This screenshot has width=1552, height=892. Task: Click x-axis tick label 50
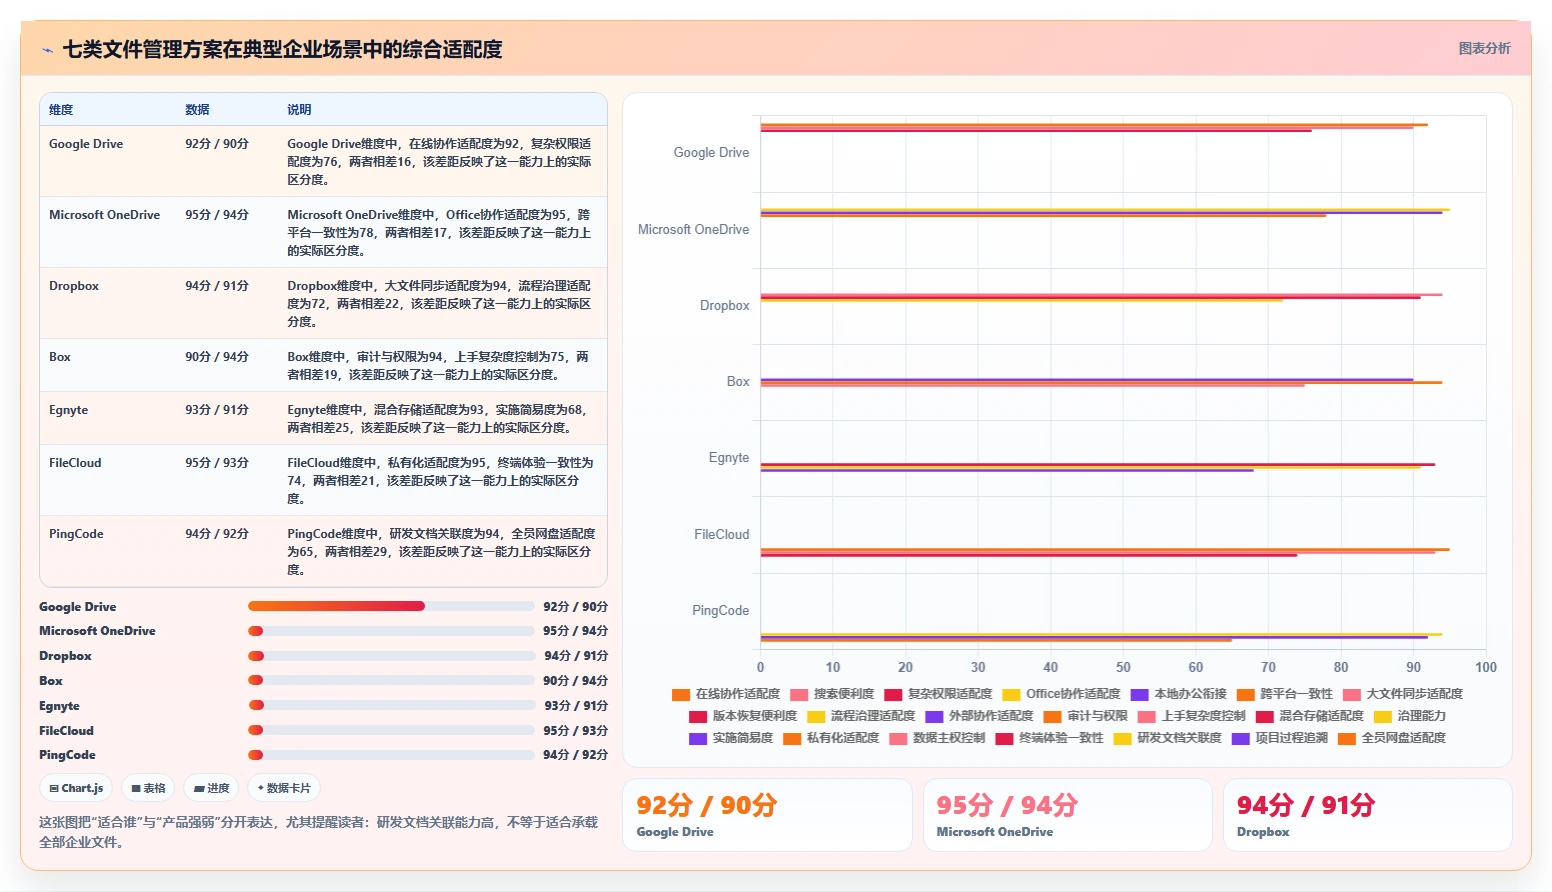1123,667
